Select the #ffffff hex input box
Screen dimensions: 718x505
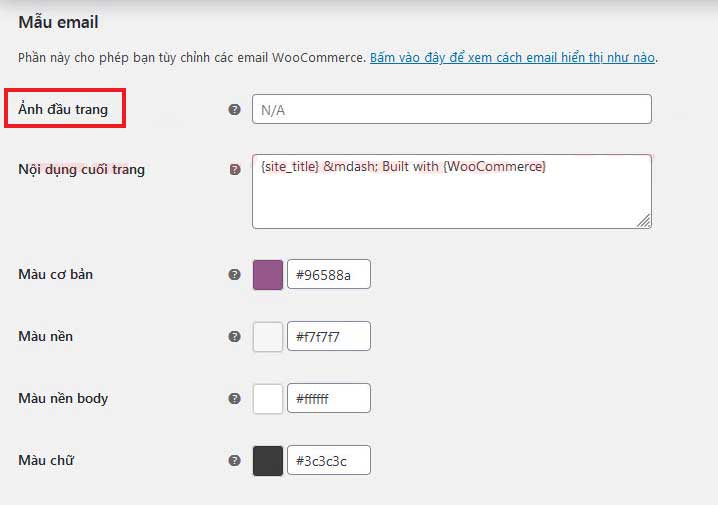click(329, 398)
